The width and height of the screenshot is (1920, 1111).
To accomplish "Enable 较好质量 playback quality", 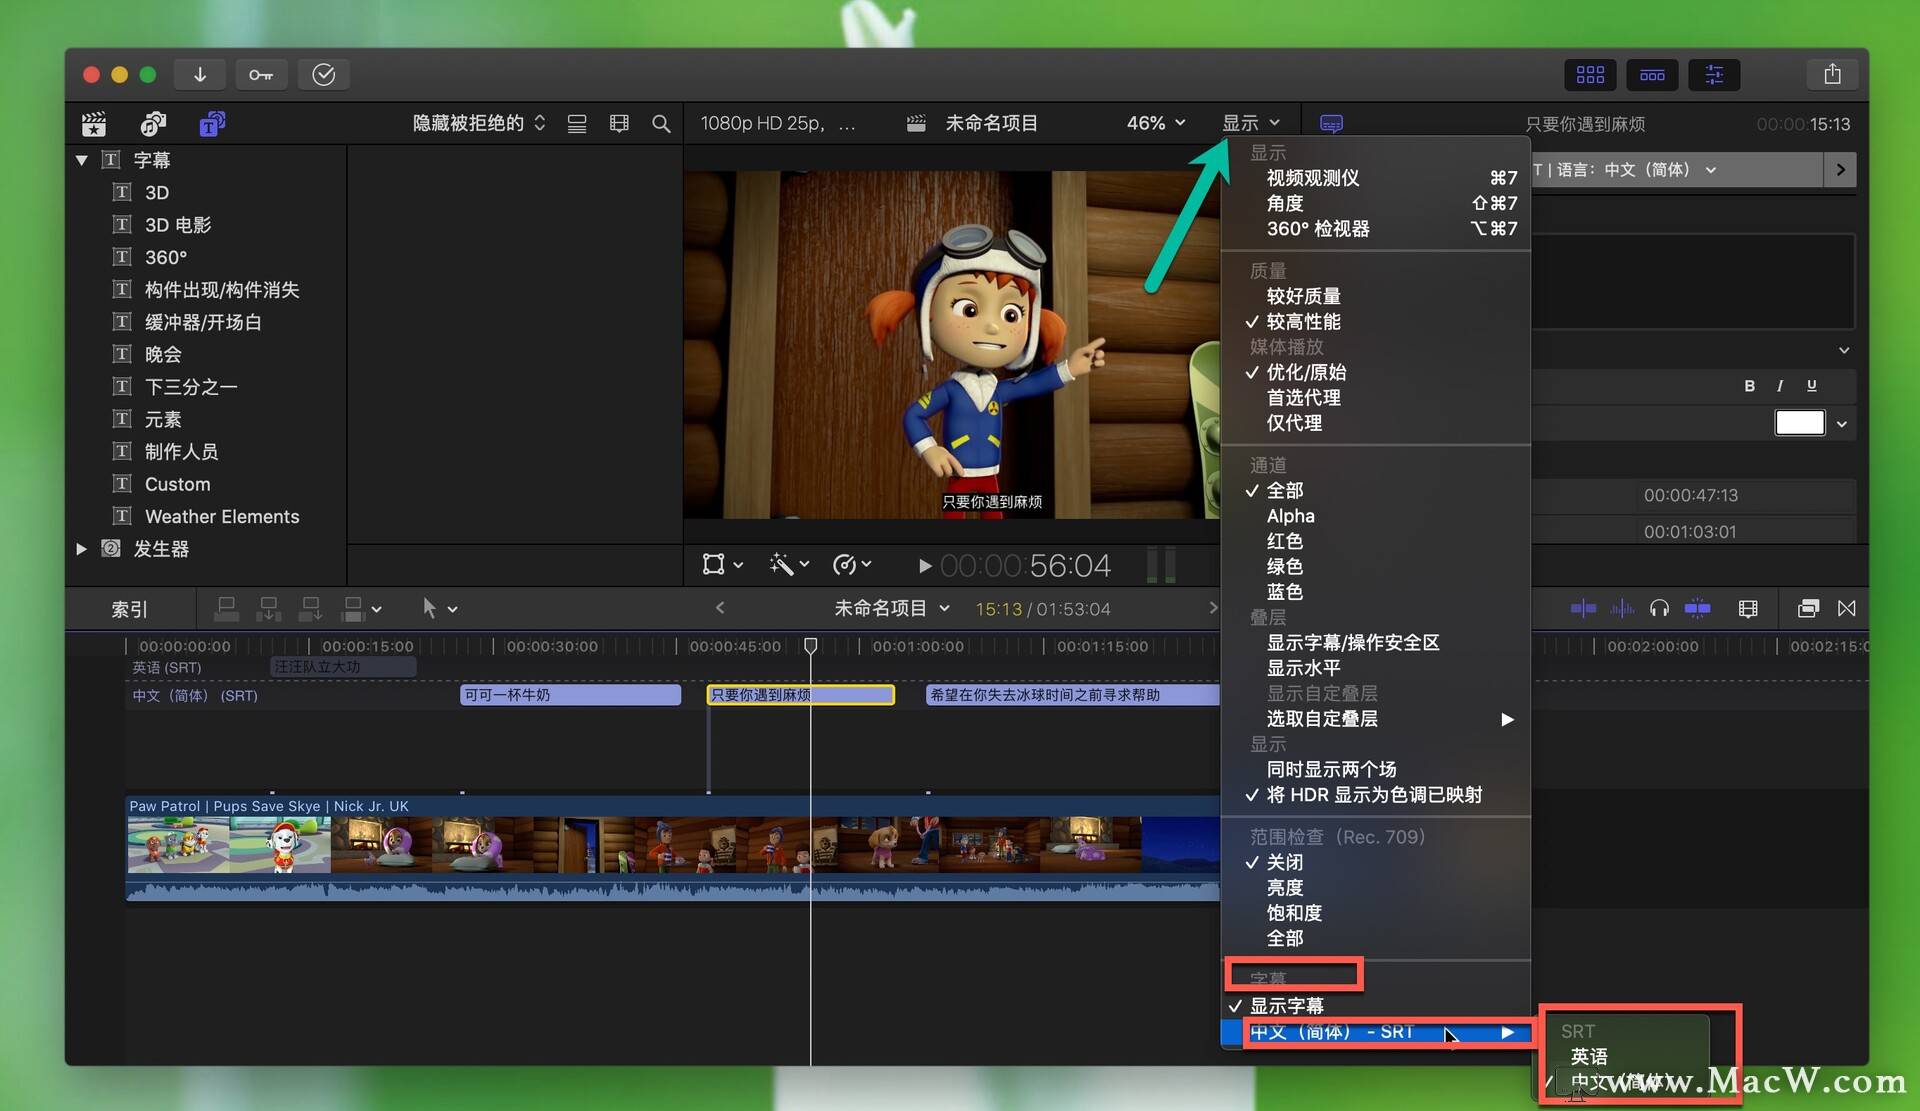I will (1303, 295).
